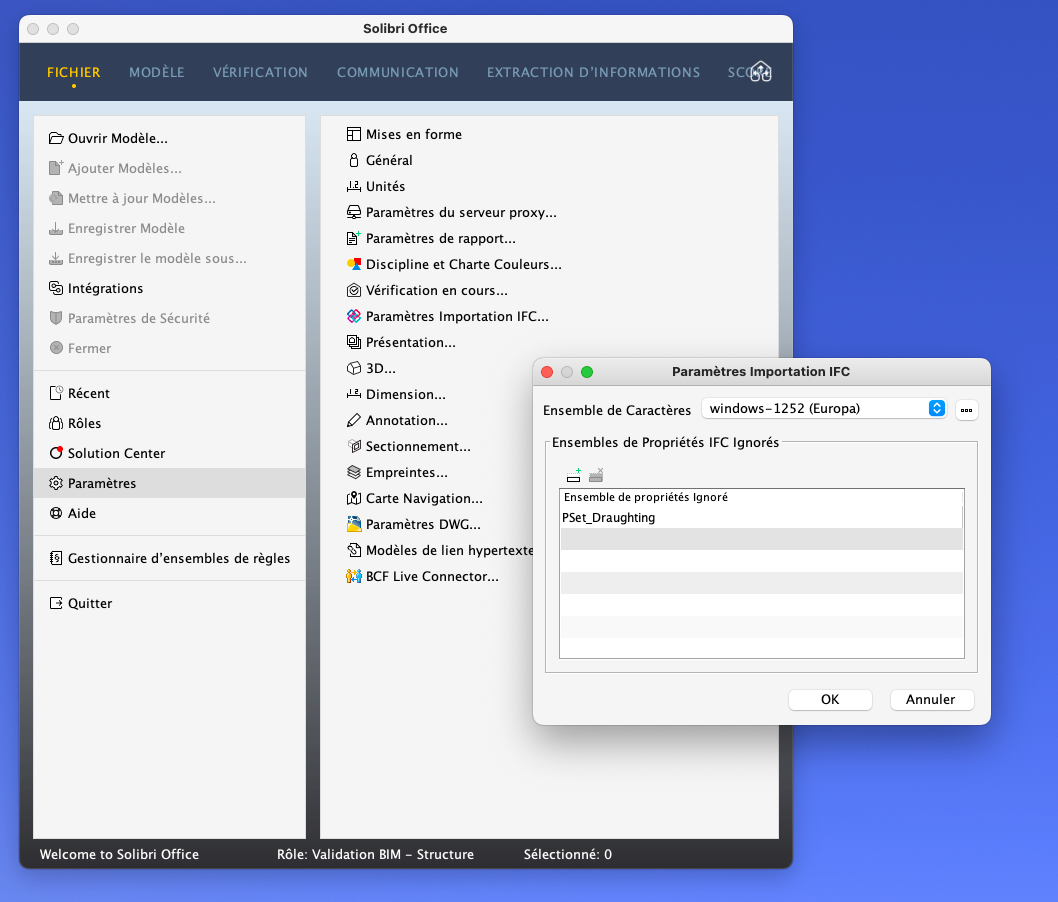Click the Ouvrir Modèle folder icon
Screen dimensions: 1058x902
[56, 138]
